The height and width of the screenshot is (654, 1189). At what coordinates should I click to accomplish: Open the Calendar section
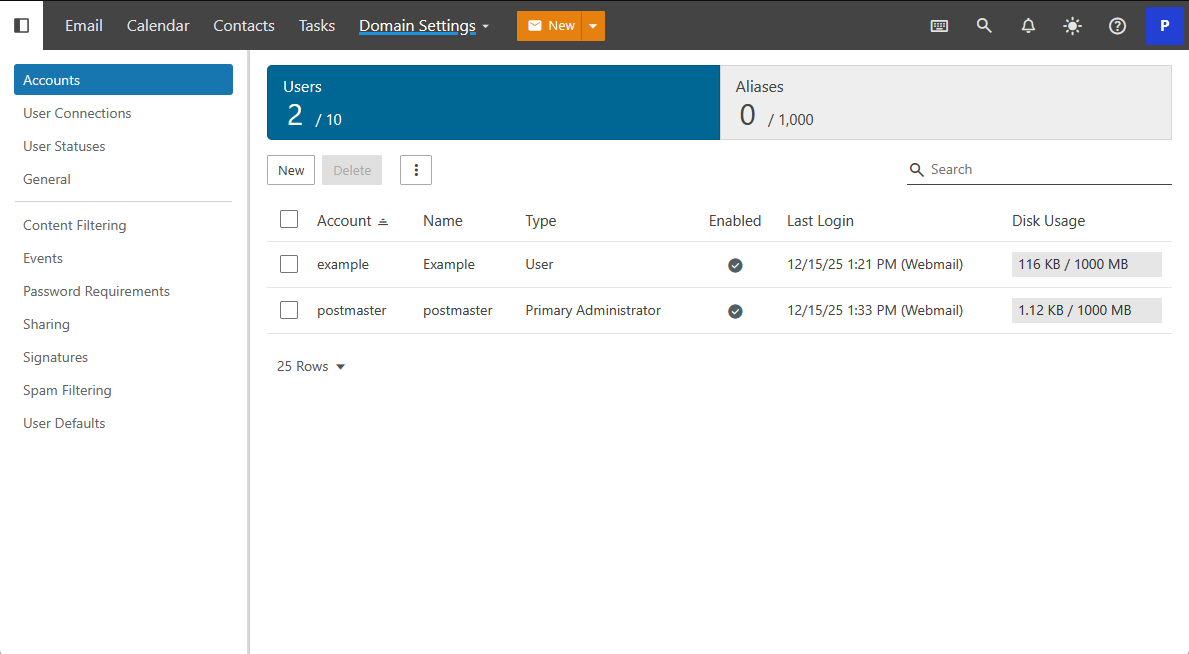[158, 26]
